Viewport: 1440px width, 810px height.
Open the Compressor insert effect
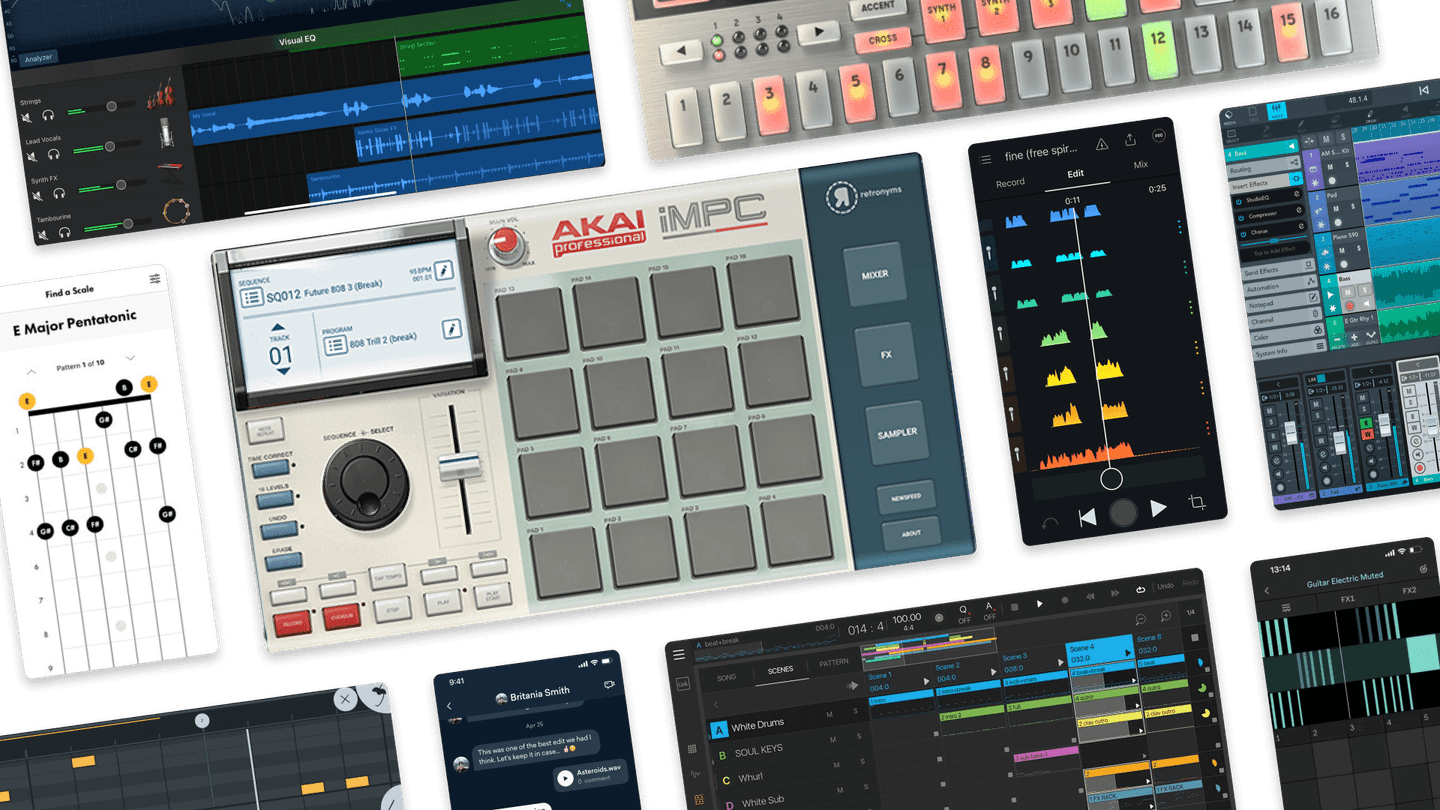pyautogui.click(x=1262, y=216)
